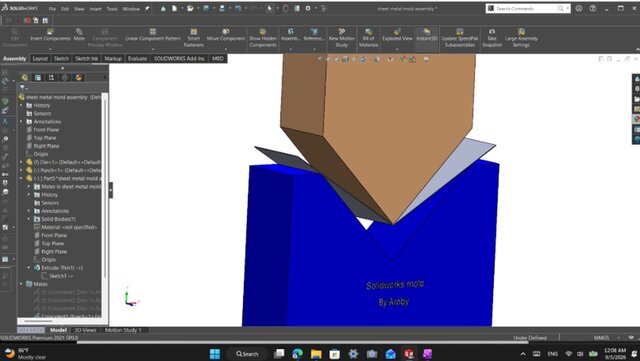The image size is (640, 361).
Task: Open the DisplayManager tab icon
Action: [x=78, y=78]
